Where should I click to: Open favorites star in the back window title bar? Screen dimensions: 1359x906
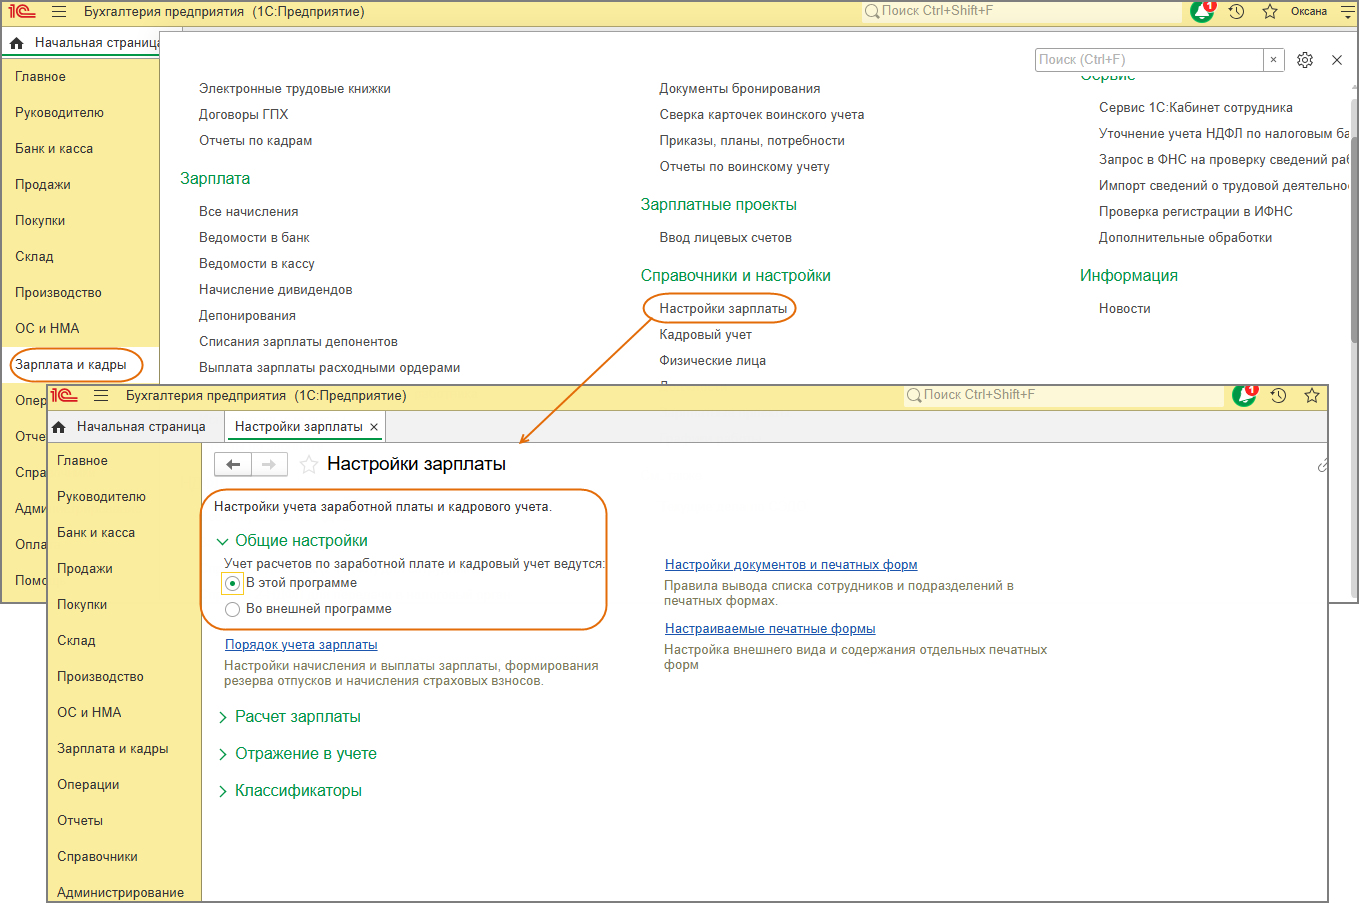tap(1270, 12)
